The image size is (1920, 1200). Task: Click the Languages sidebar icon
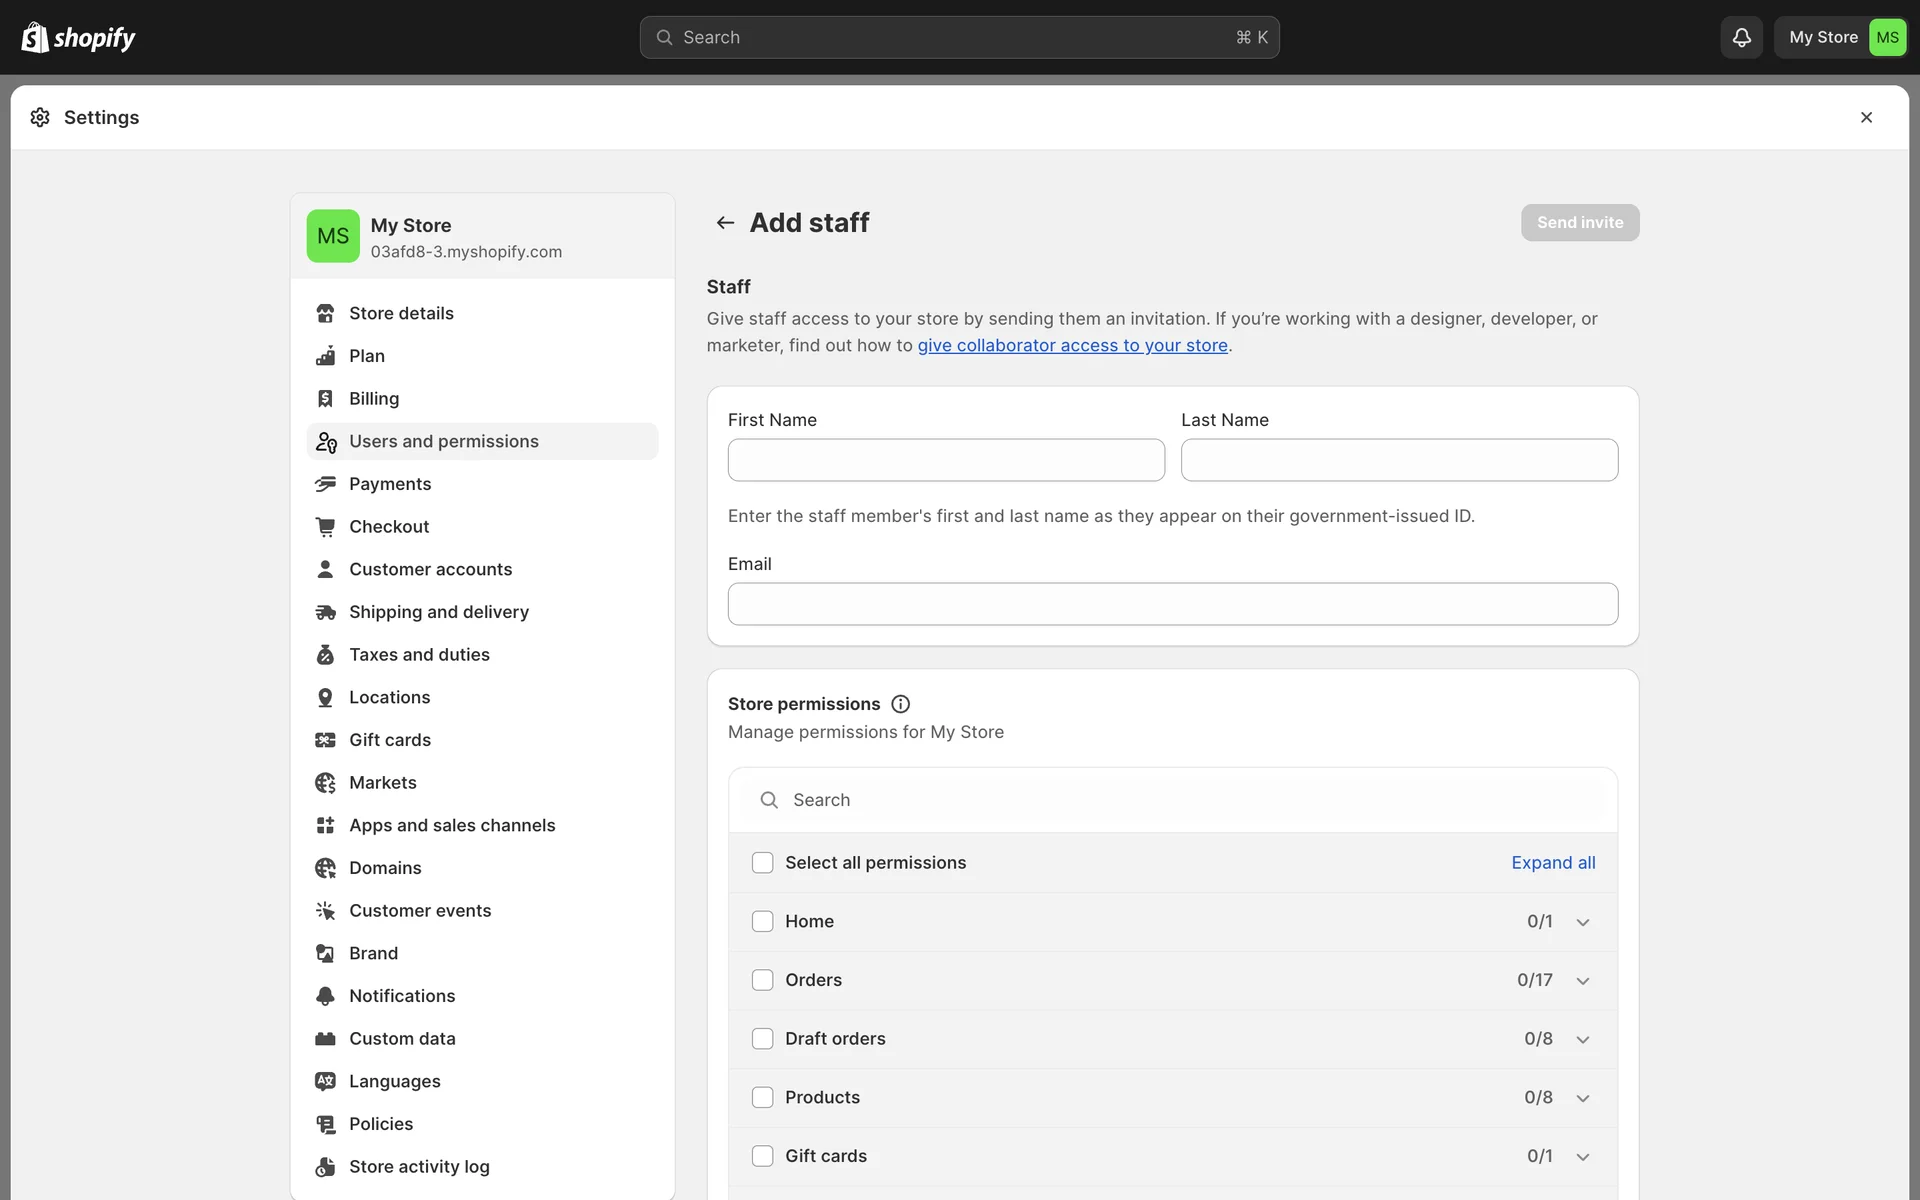pyautogui.click(x=325, y=1081)
